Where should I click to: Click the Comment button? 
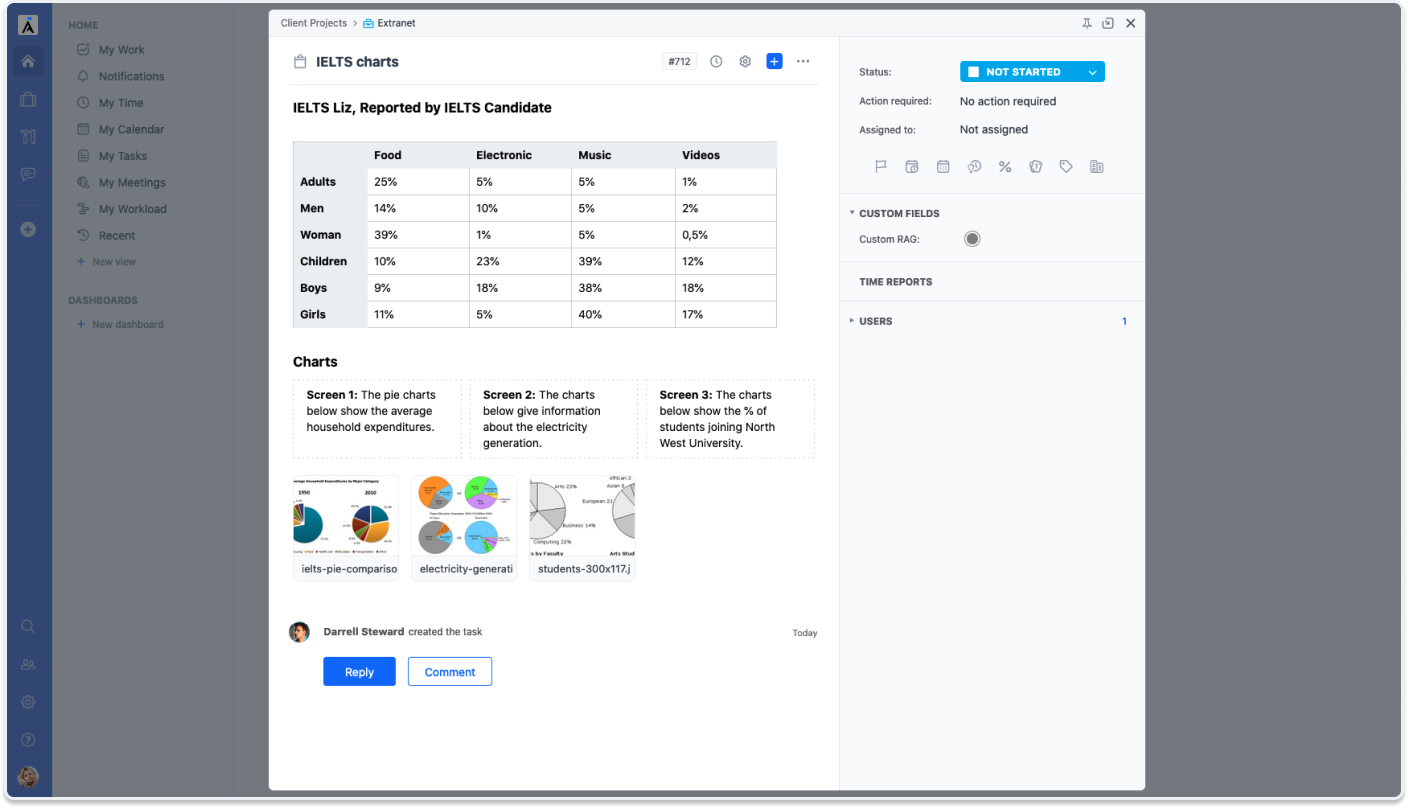click(x=450, y=672)
